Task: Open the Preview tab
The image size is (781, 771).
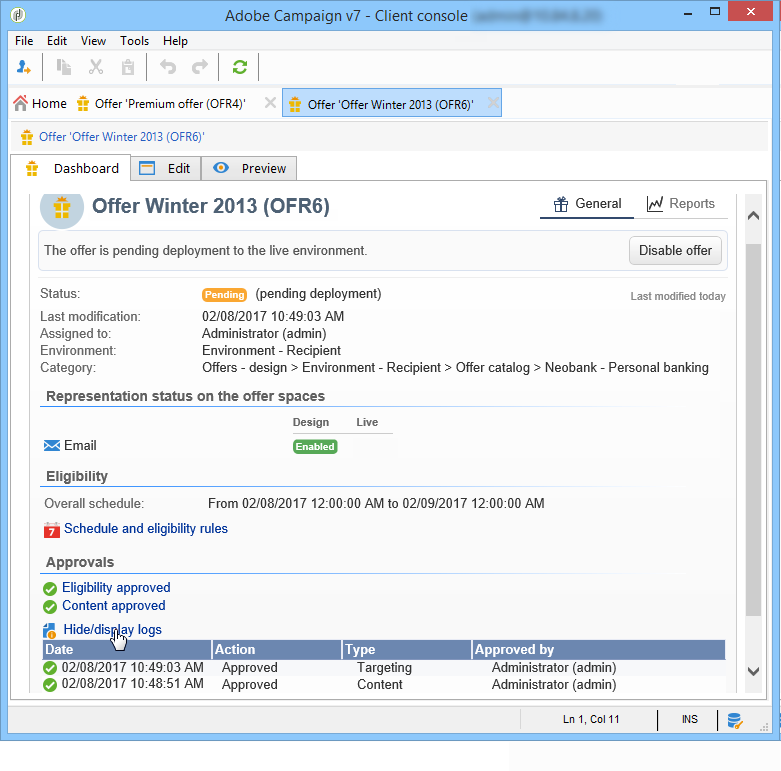Action: (249, 168)
